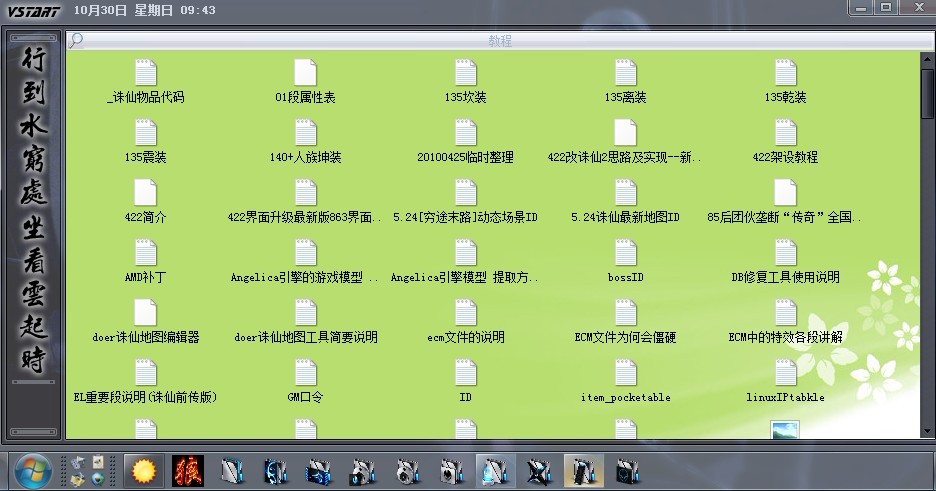Click the vertical scrollbar thumb
The width and height of the screenshot is (936, 491).
(926, 95)
